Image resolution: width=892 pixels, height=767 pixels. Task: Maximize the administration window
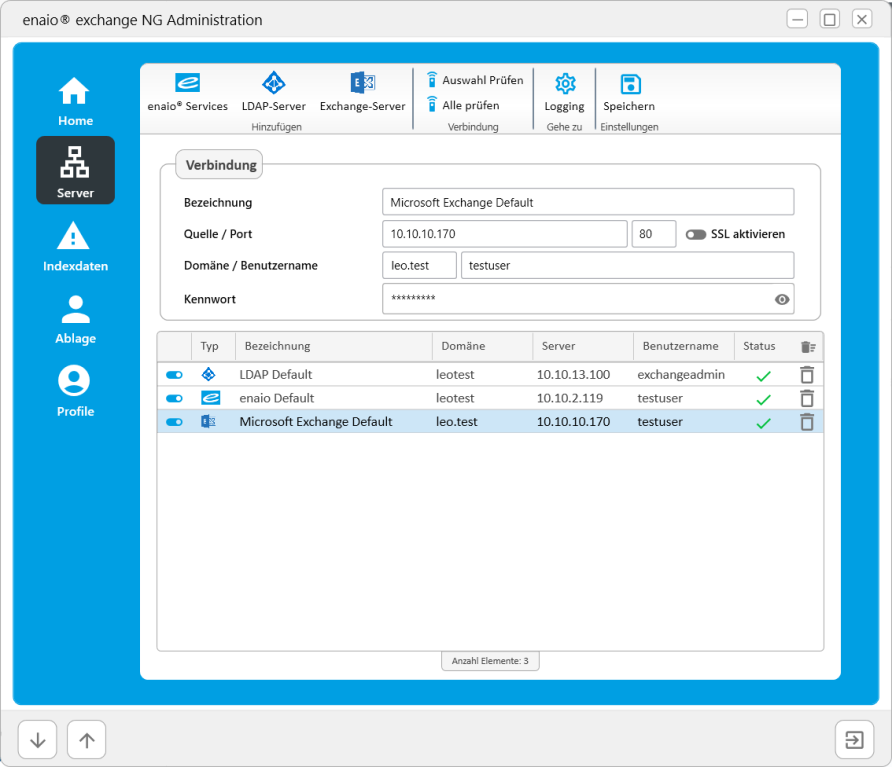point(829,19)
